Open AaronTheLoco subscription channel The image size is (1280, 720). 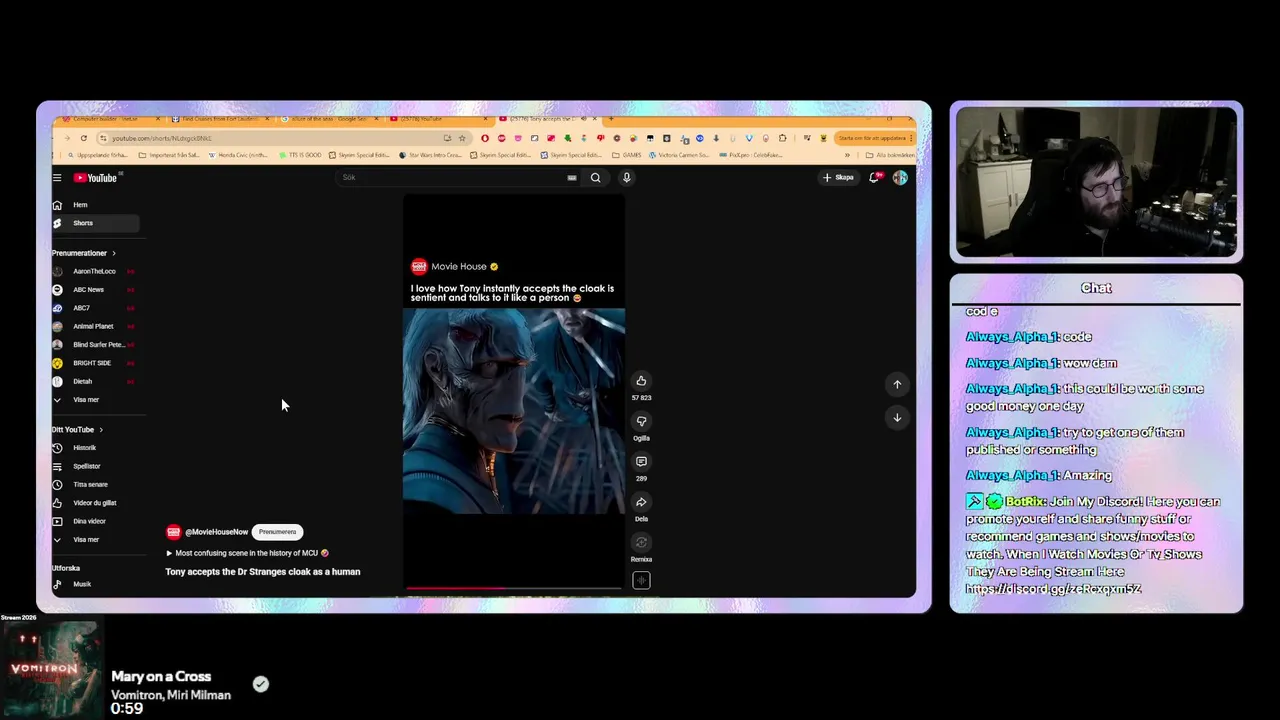point(94,272)
